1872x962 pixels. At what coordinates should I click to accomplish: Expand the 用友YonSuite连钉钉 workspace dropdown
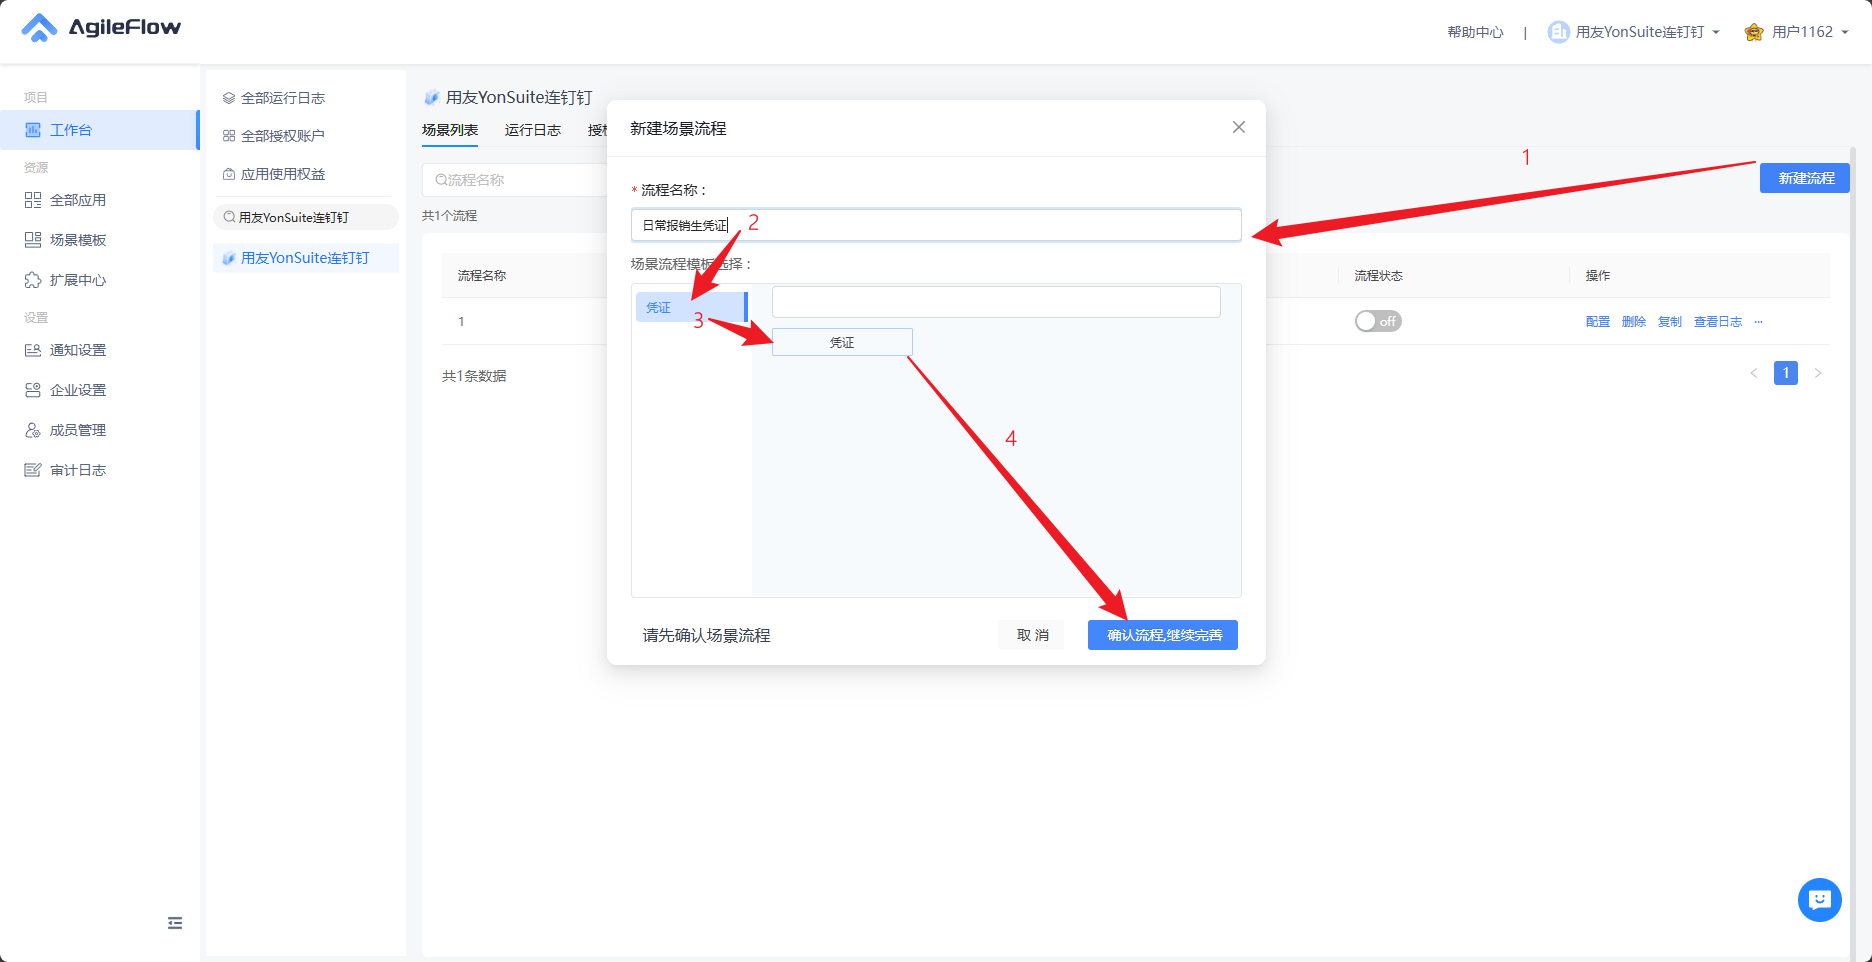[1634, 32]
